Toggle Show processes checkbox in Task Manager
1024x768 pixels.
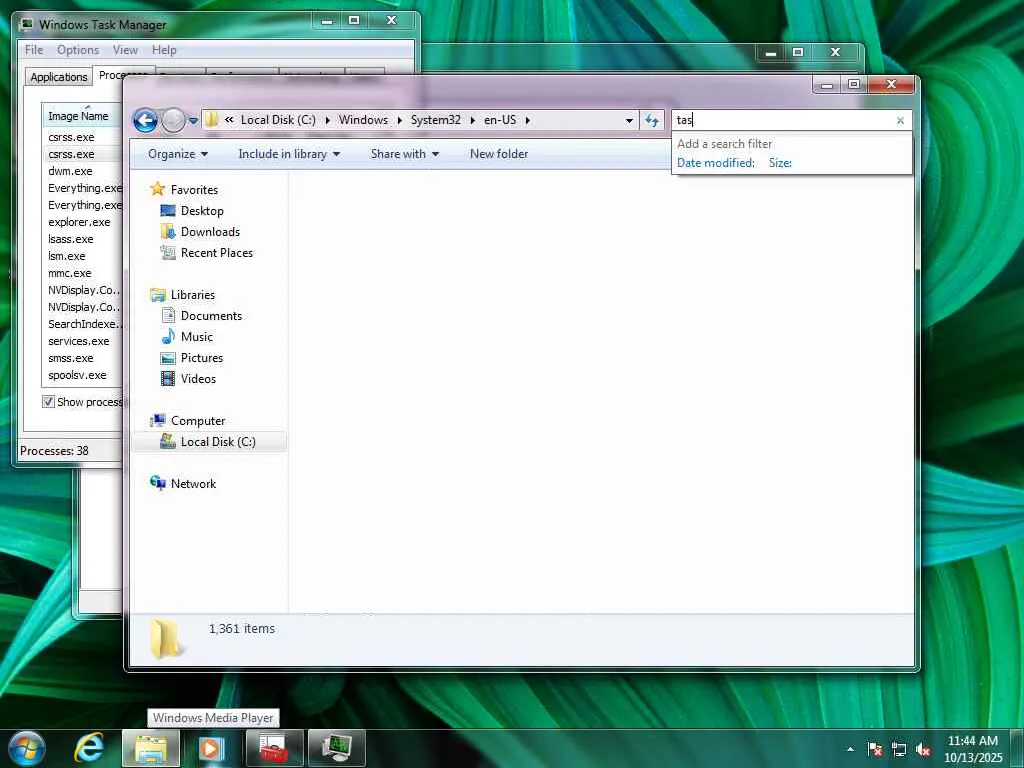[48, 402]
